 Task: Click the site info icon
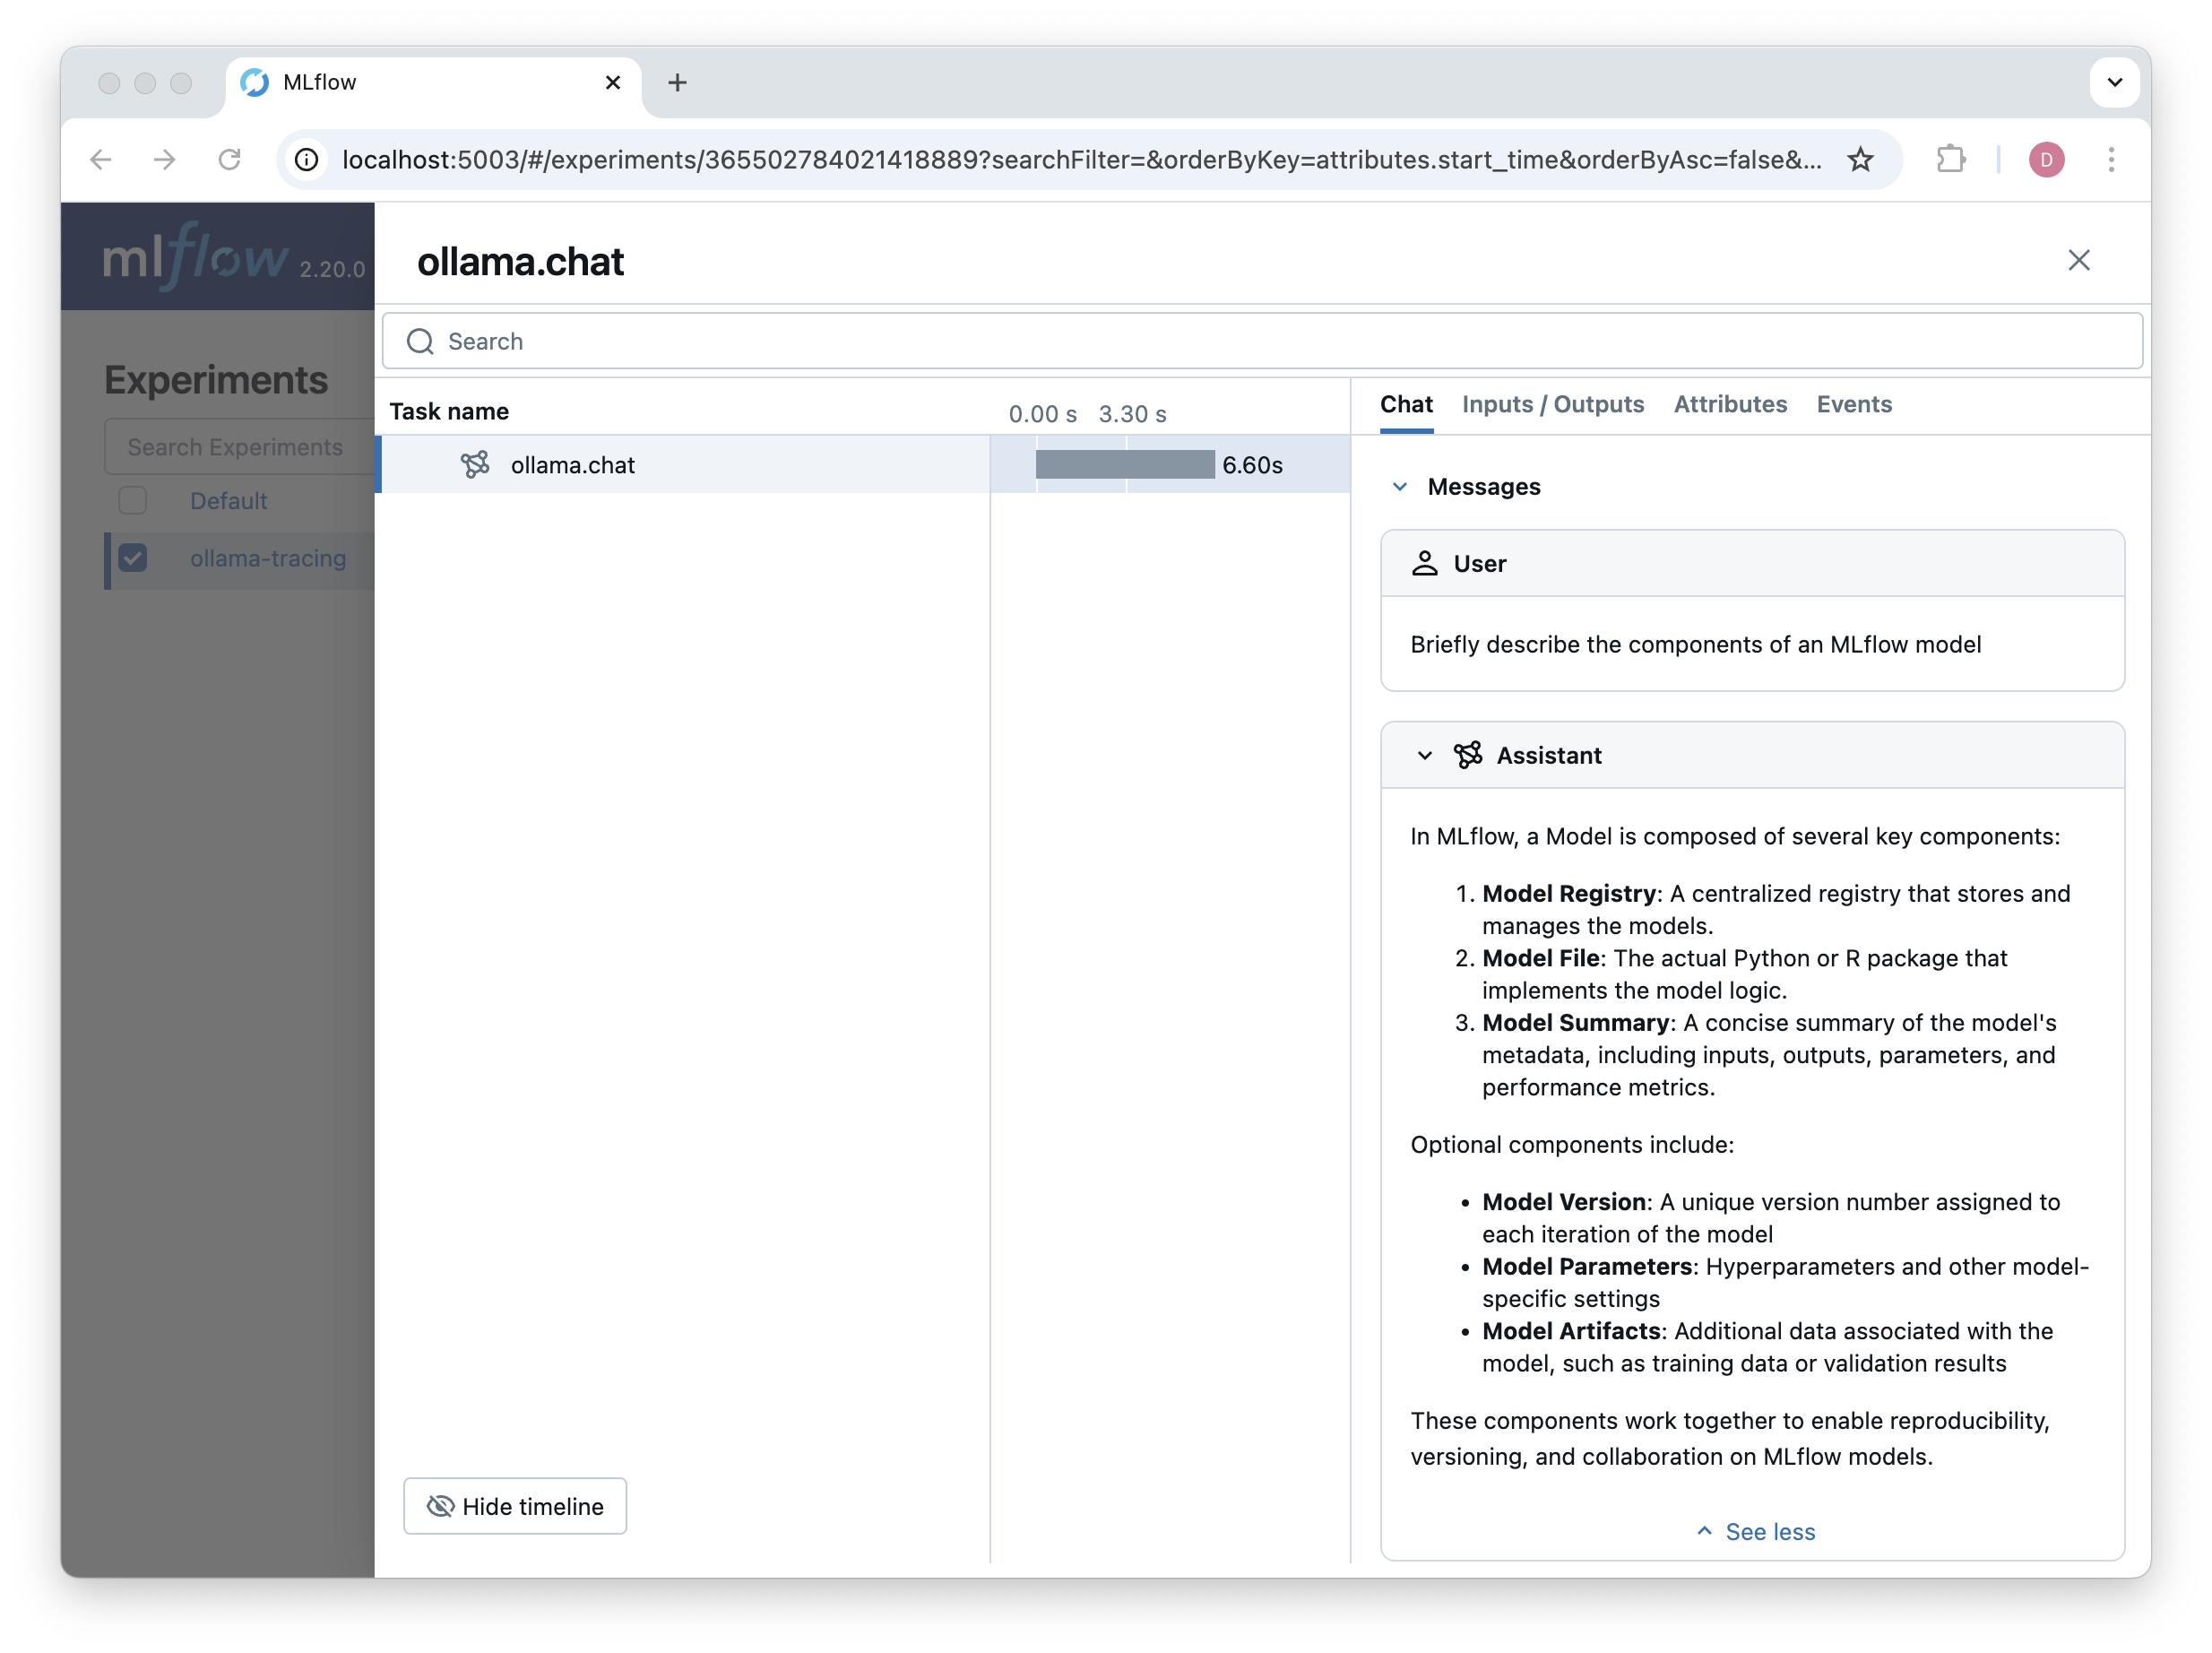point(308,160)
